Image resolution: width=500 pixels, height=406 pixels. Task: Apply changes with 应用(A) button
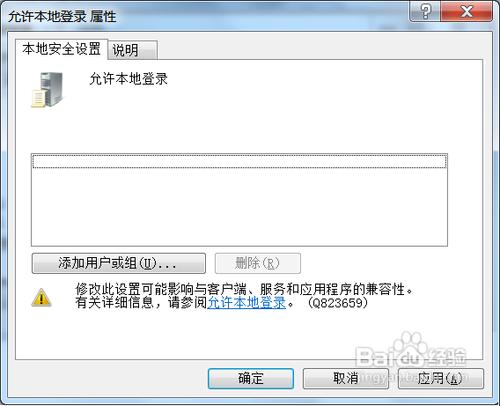441,378
